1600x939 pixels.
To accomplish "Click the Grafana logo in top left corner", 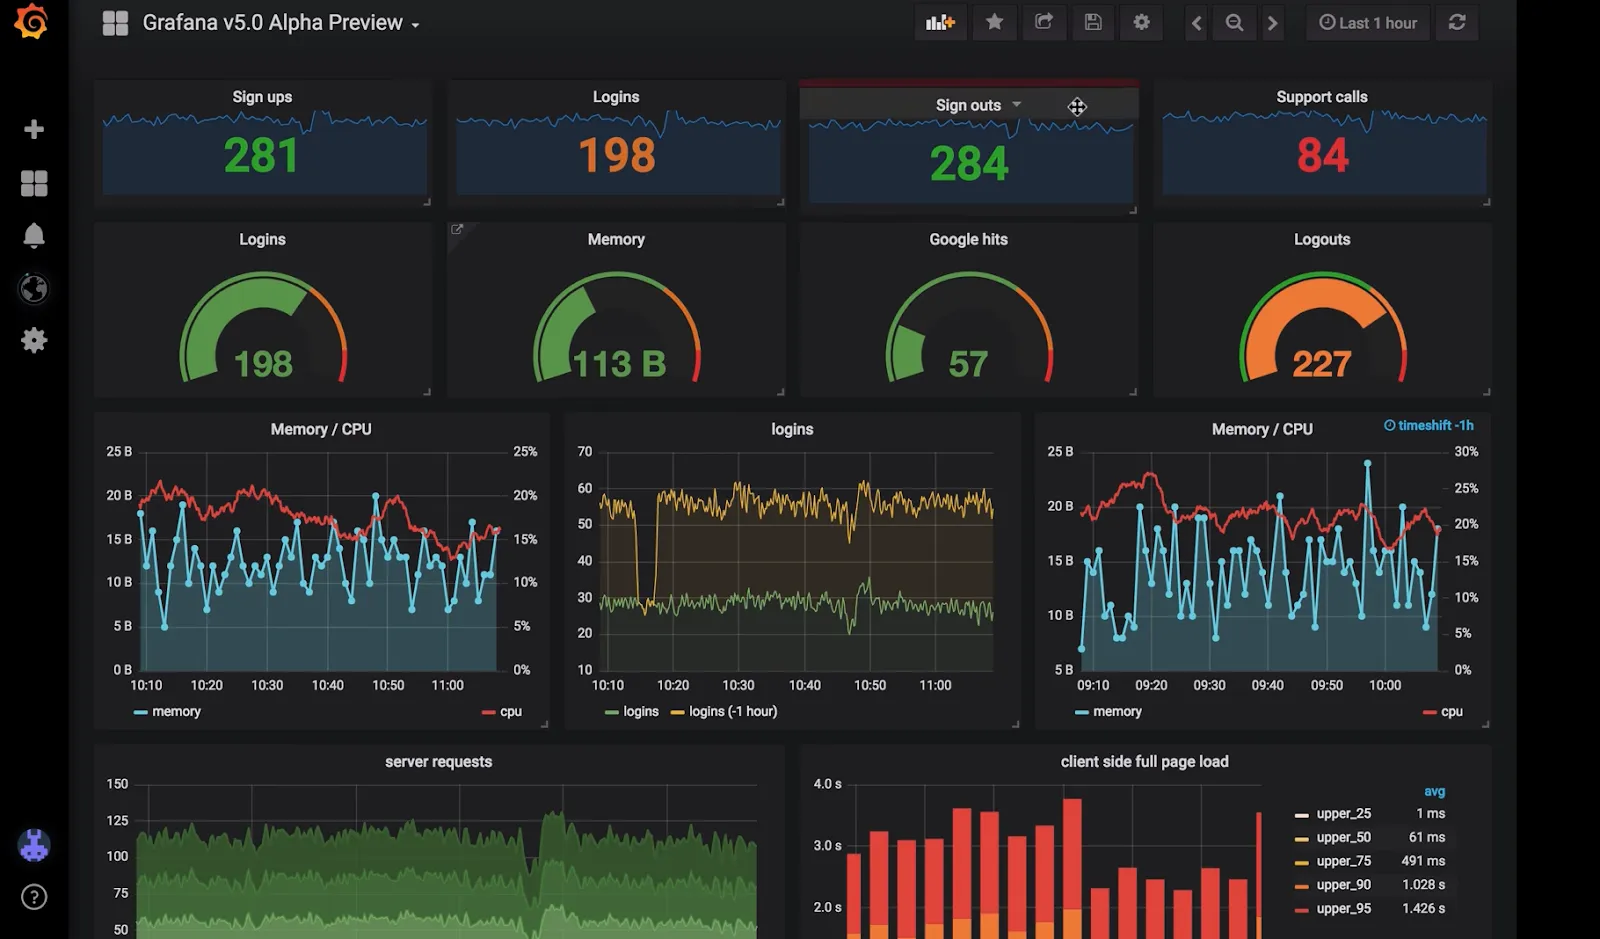I will (30, 22).
